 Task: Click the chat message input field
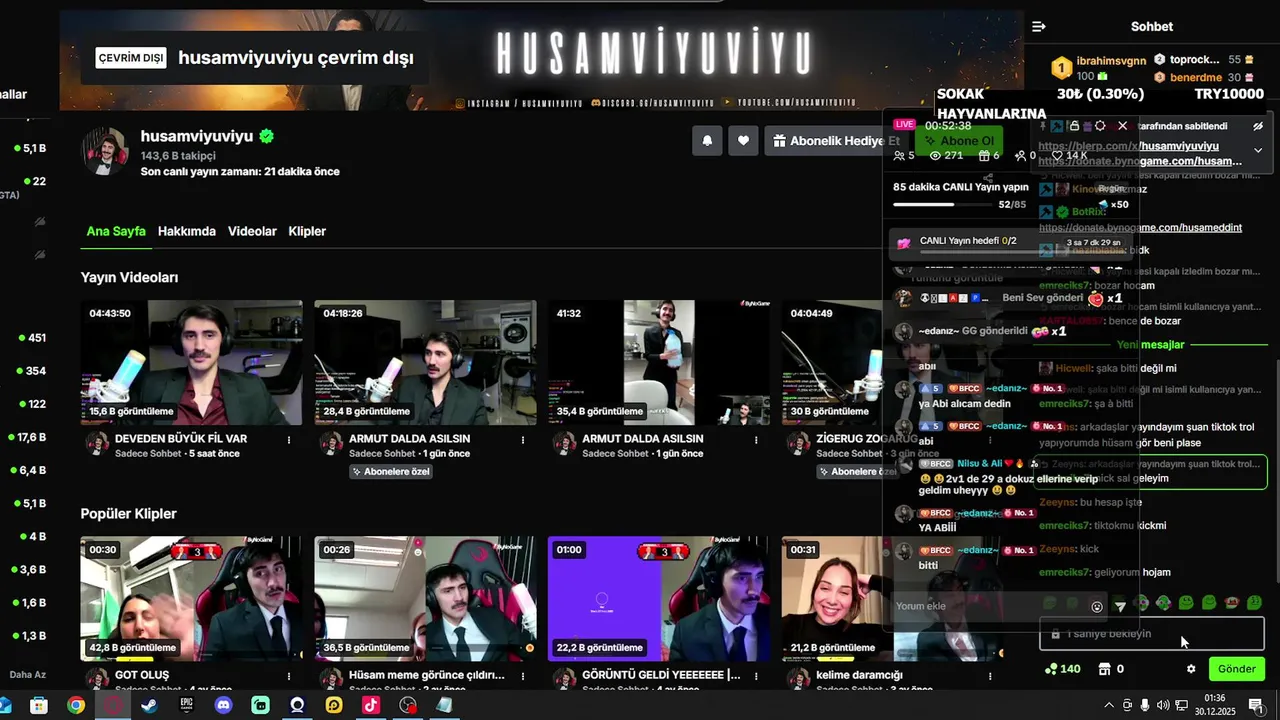[x=1151, y=634]
